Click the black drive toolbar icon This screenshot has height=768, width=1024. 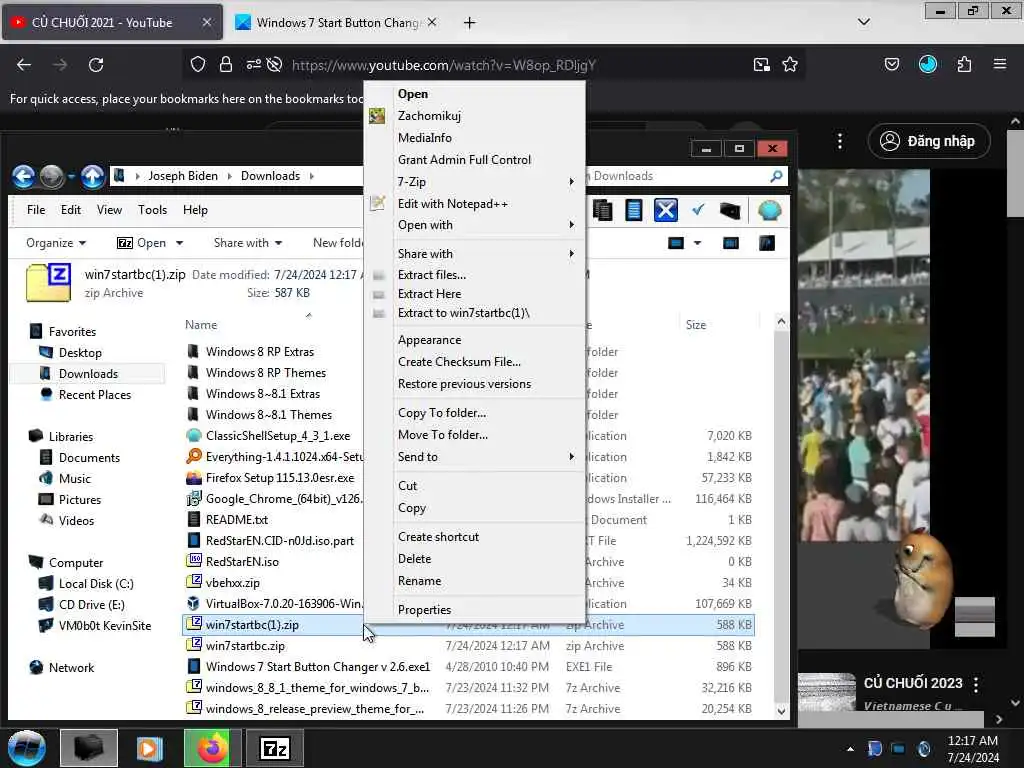point(730,210)
